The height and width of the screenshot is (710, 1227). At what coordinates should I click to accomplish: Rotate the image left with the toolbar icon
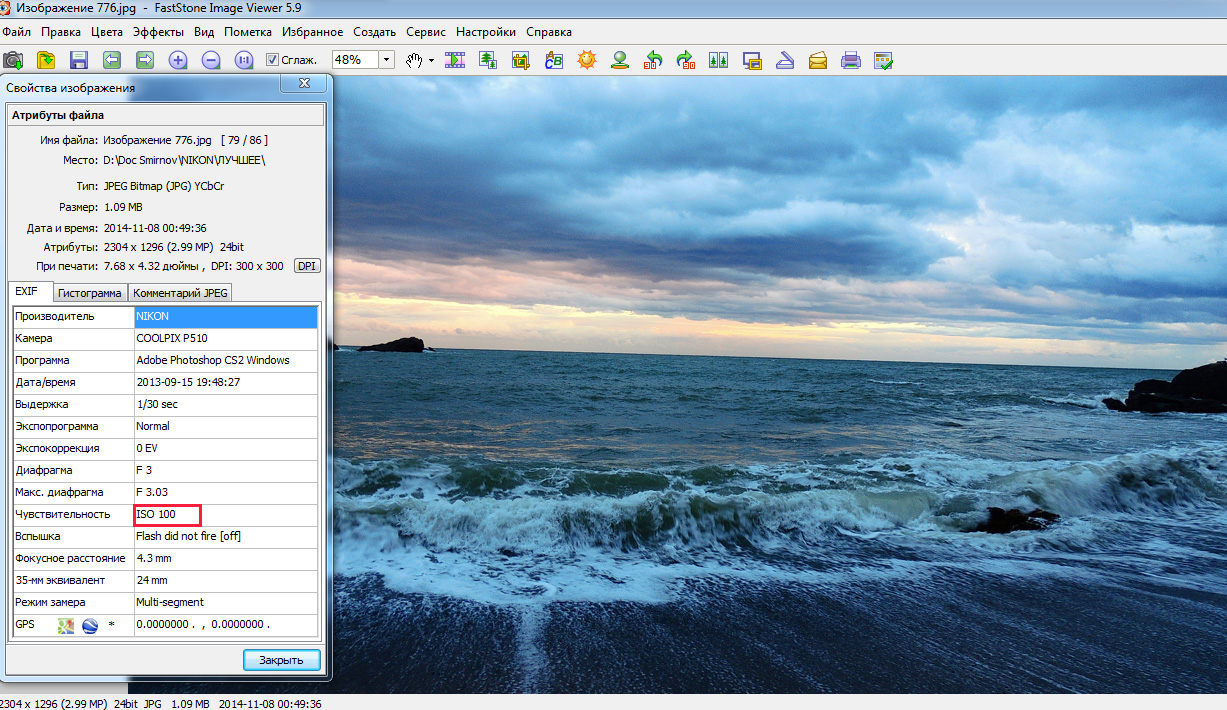653,60
